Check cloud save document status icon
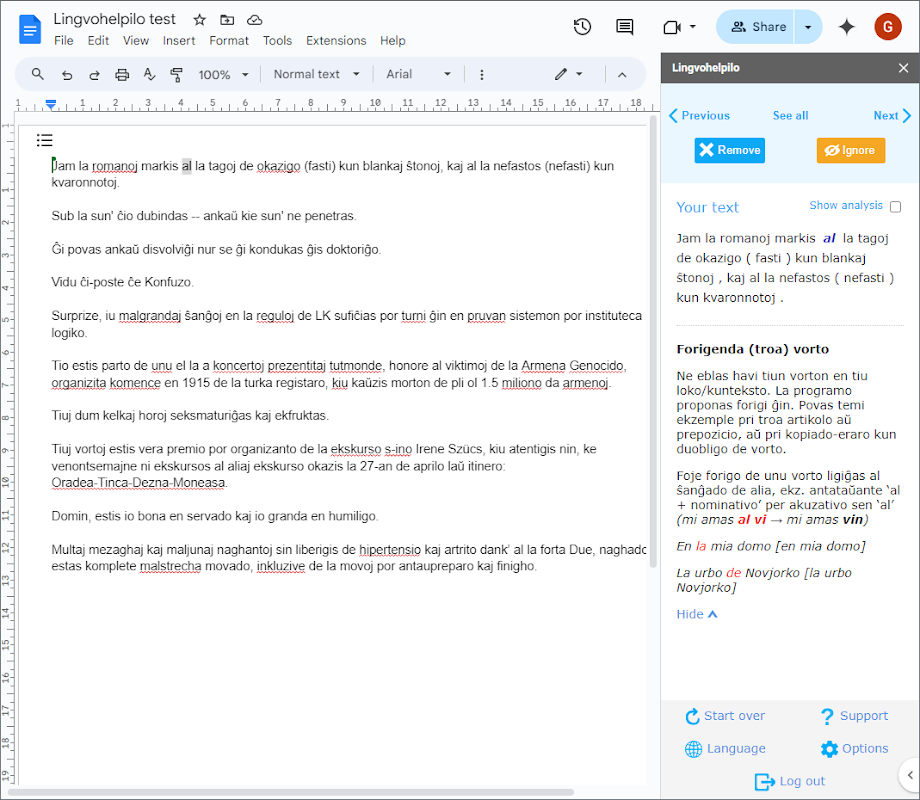 (x=255, y=20)
